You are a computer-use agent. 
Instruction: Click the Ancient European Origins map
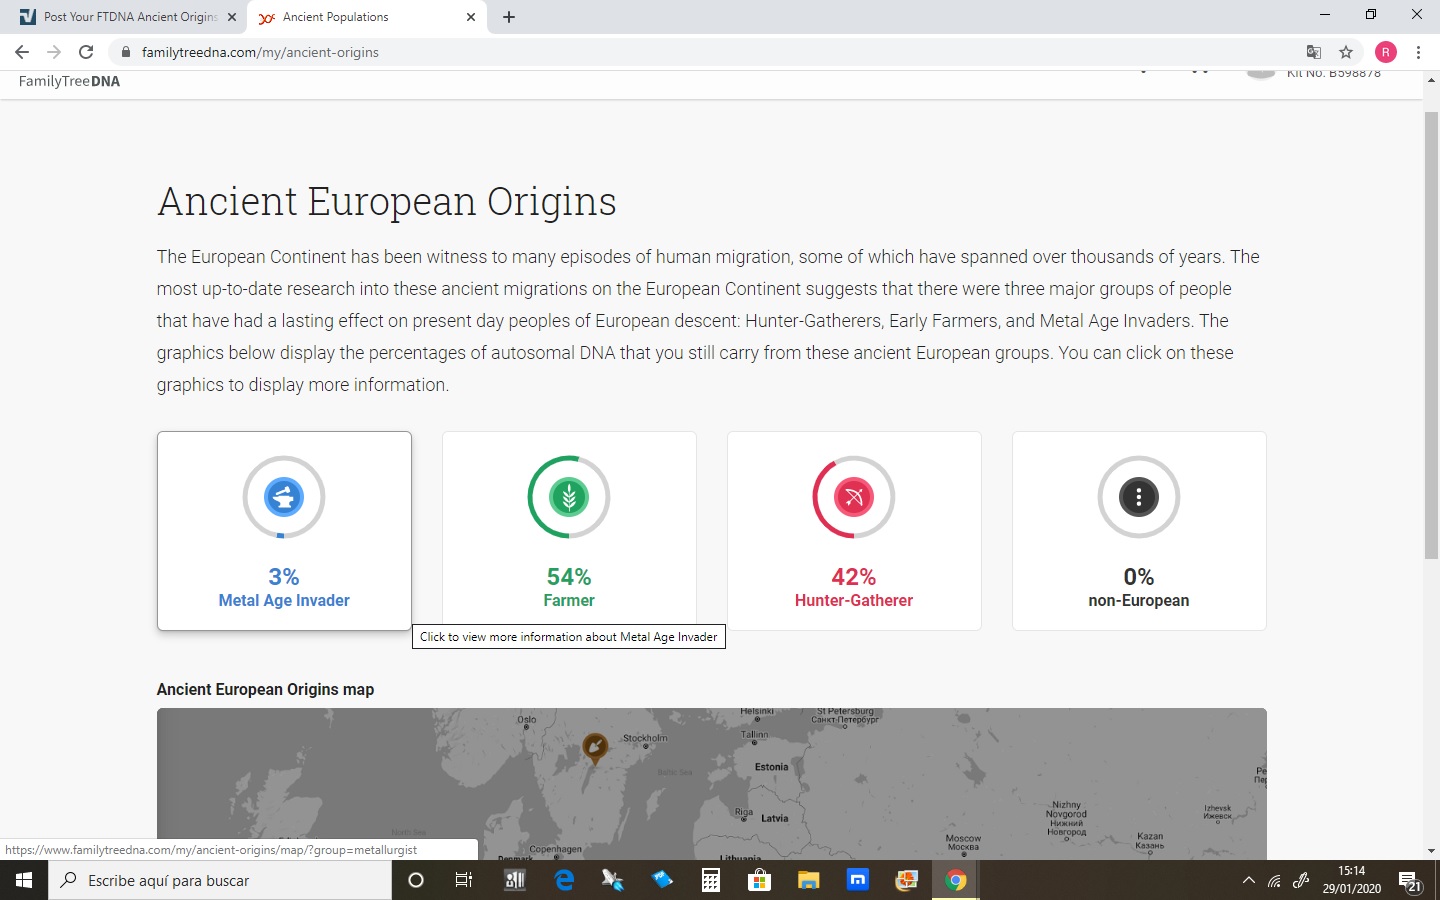pos(711,784)
